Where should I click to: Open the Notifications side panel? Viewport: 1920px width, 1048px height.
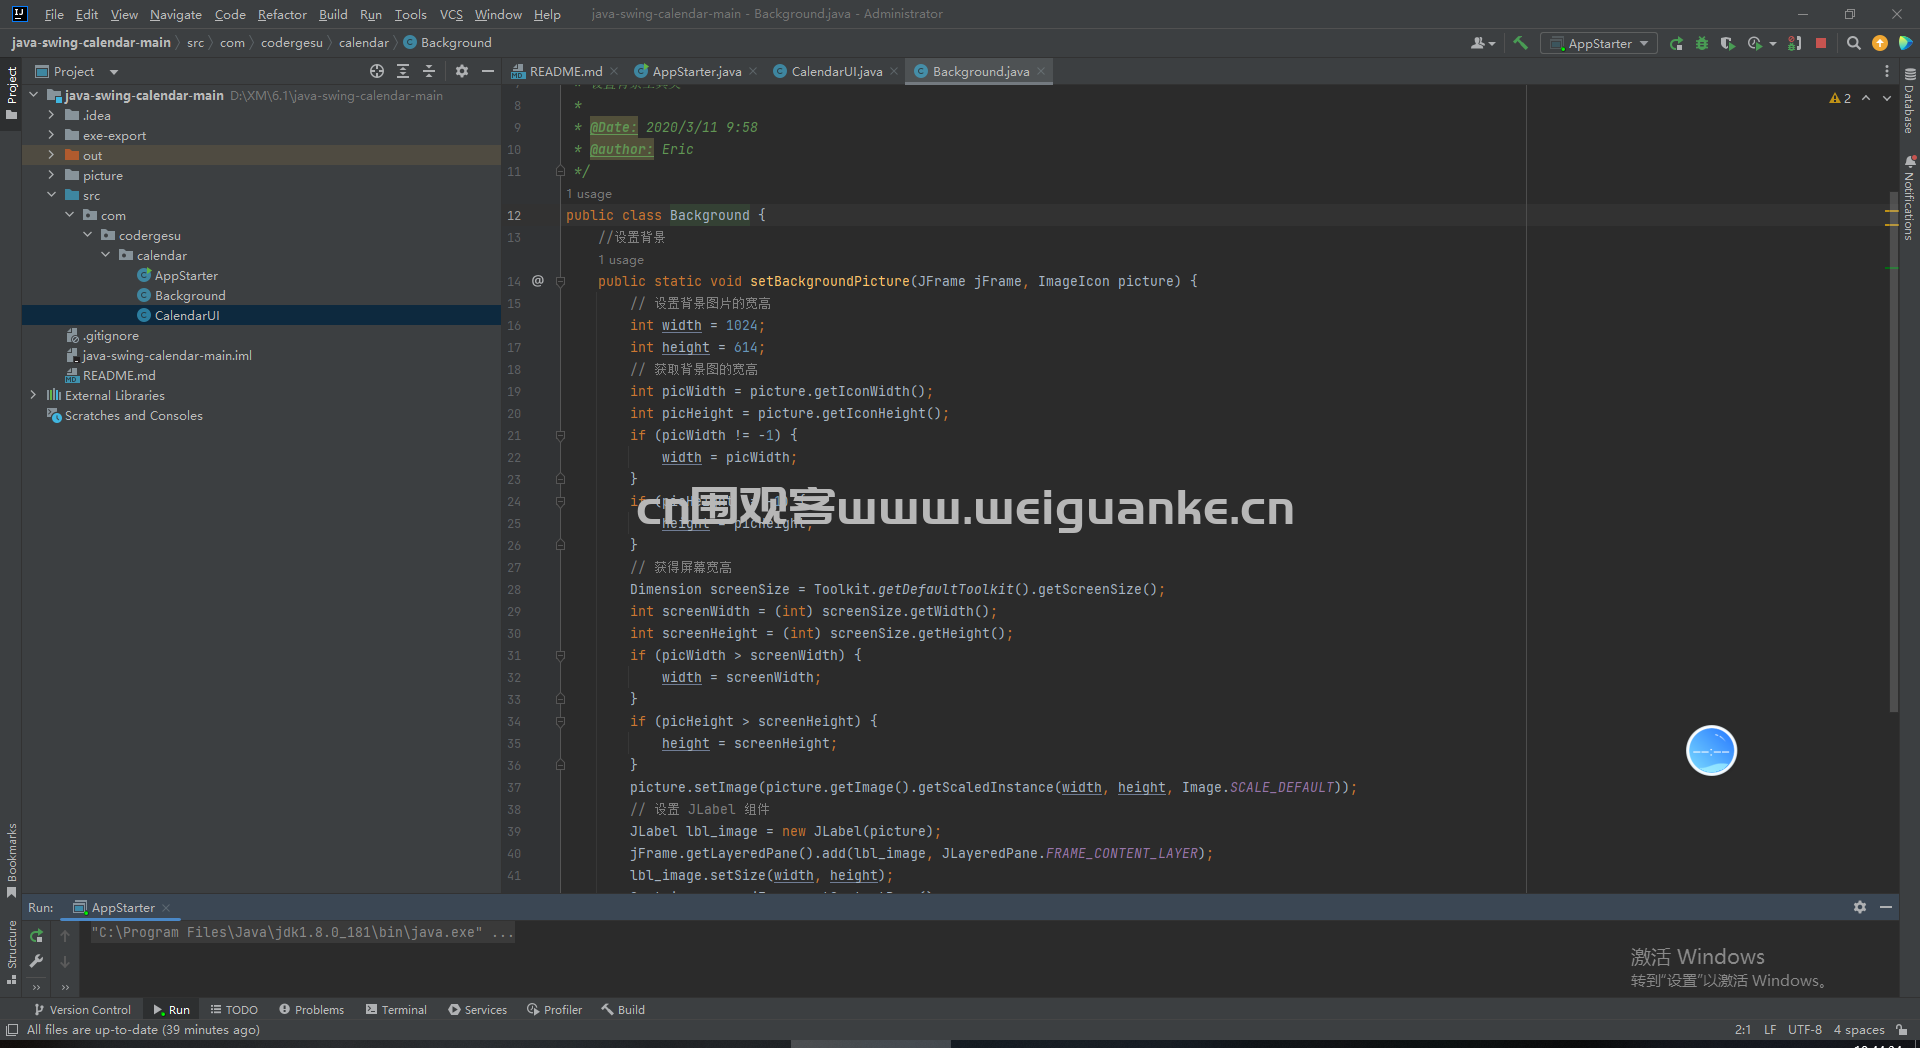pos(1909,198)
